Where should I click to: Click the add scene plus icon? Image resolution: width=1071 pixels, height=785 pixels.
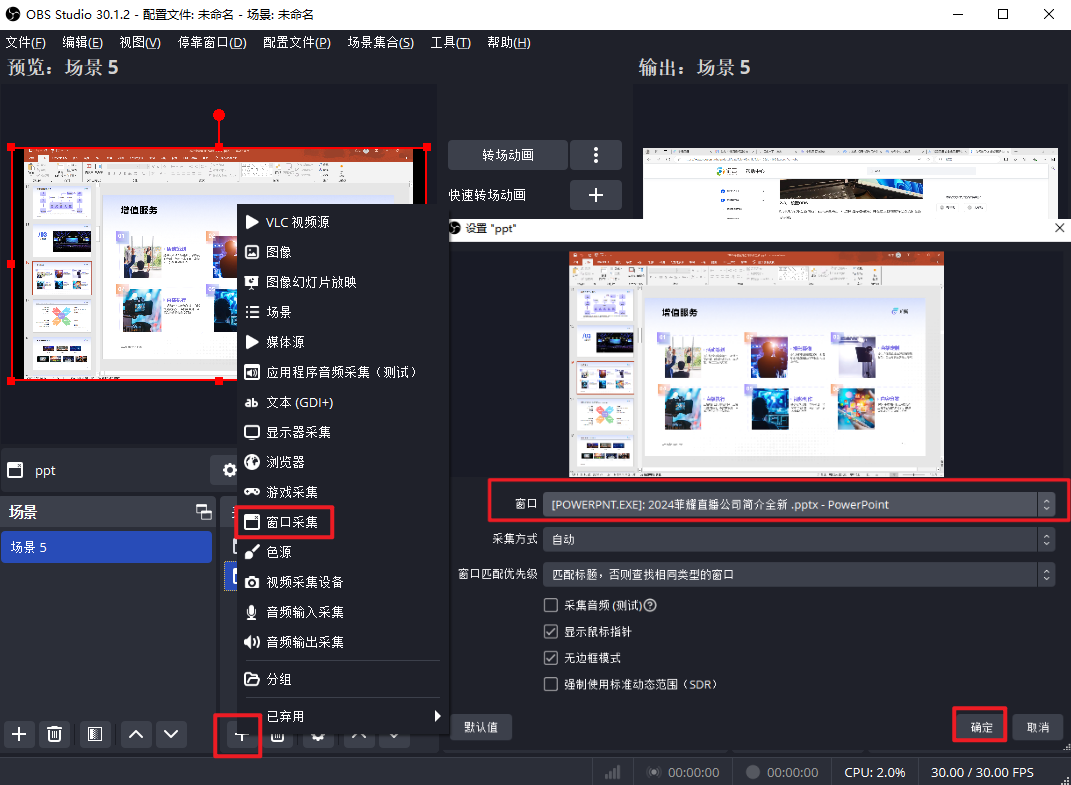tap(19, 734)
